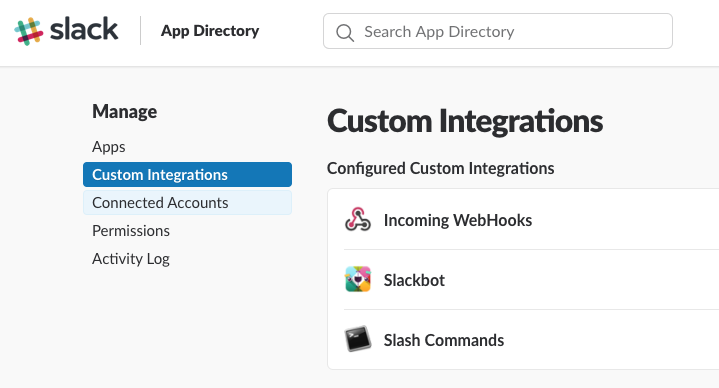Click the Slackbot colorful icon
719x388 pixels.
click(x=358, y=279)
